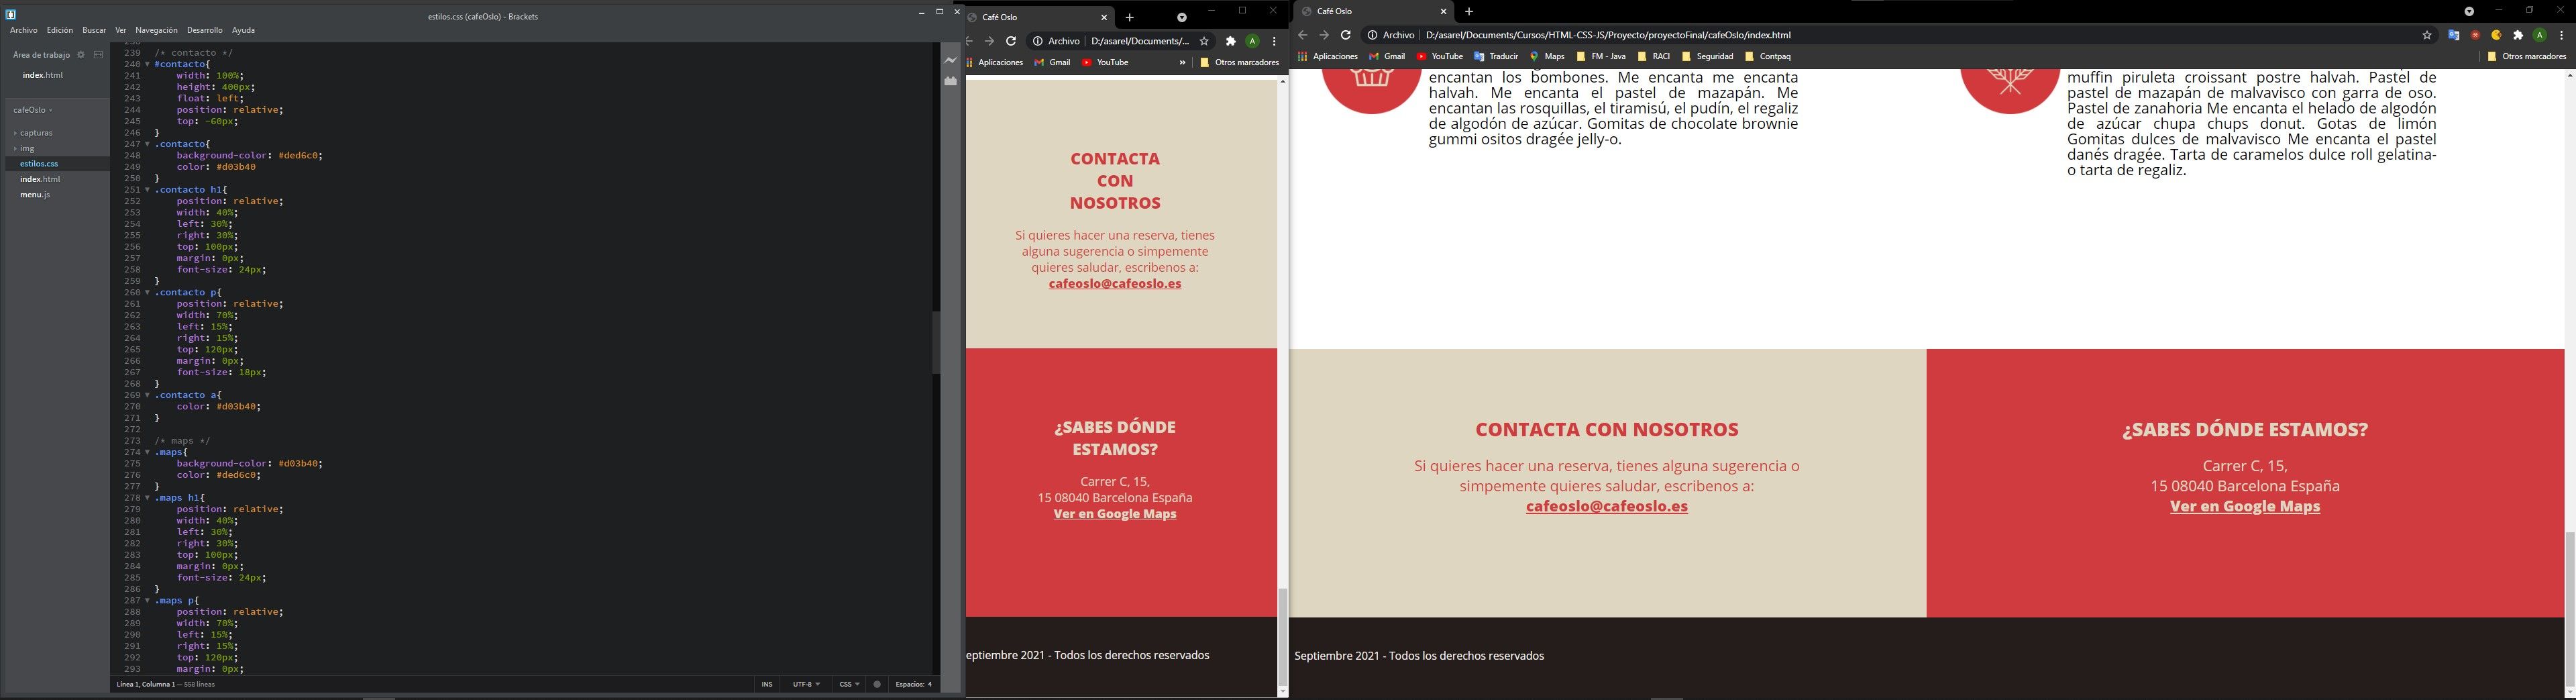Open menu.js in project tree
The image size is (2576, 700).
tap(35, 195)
